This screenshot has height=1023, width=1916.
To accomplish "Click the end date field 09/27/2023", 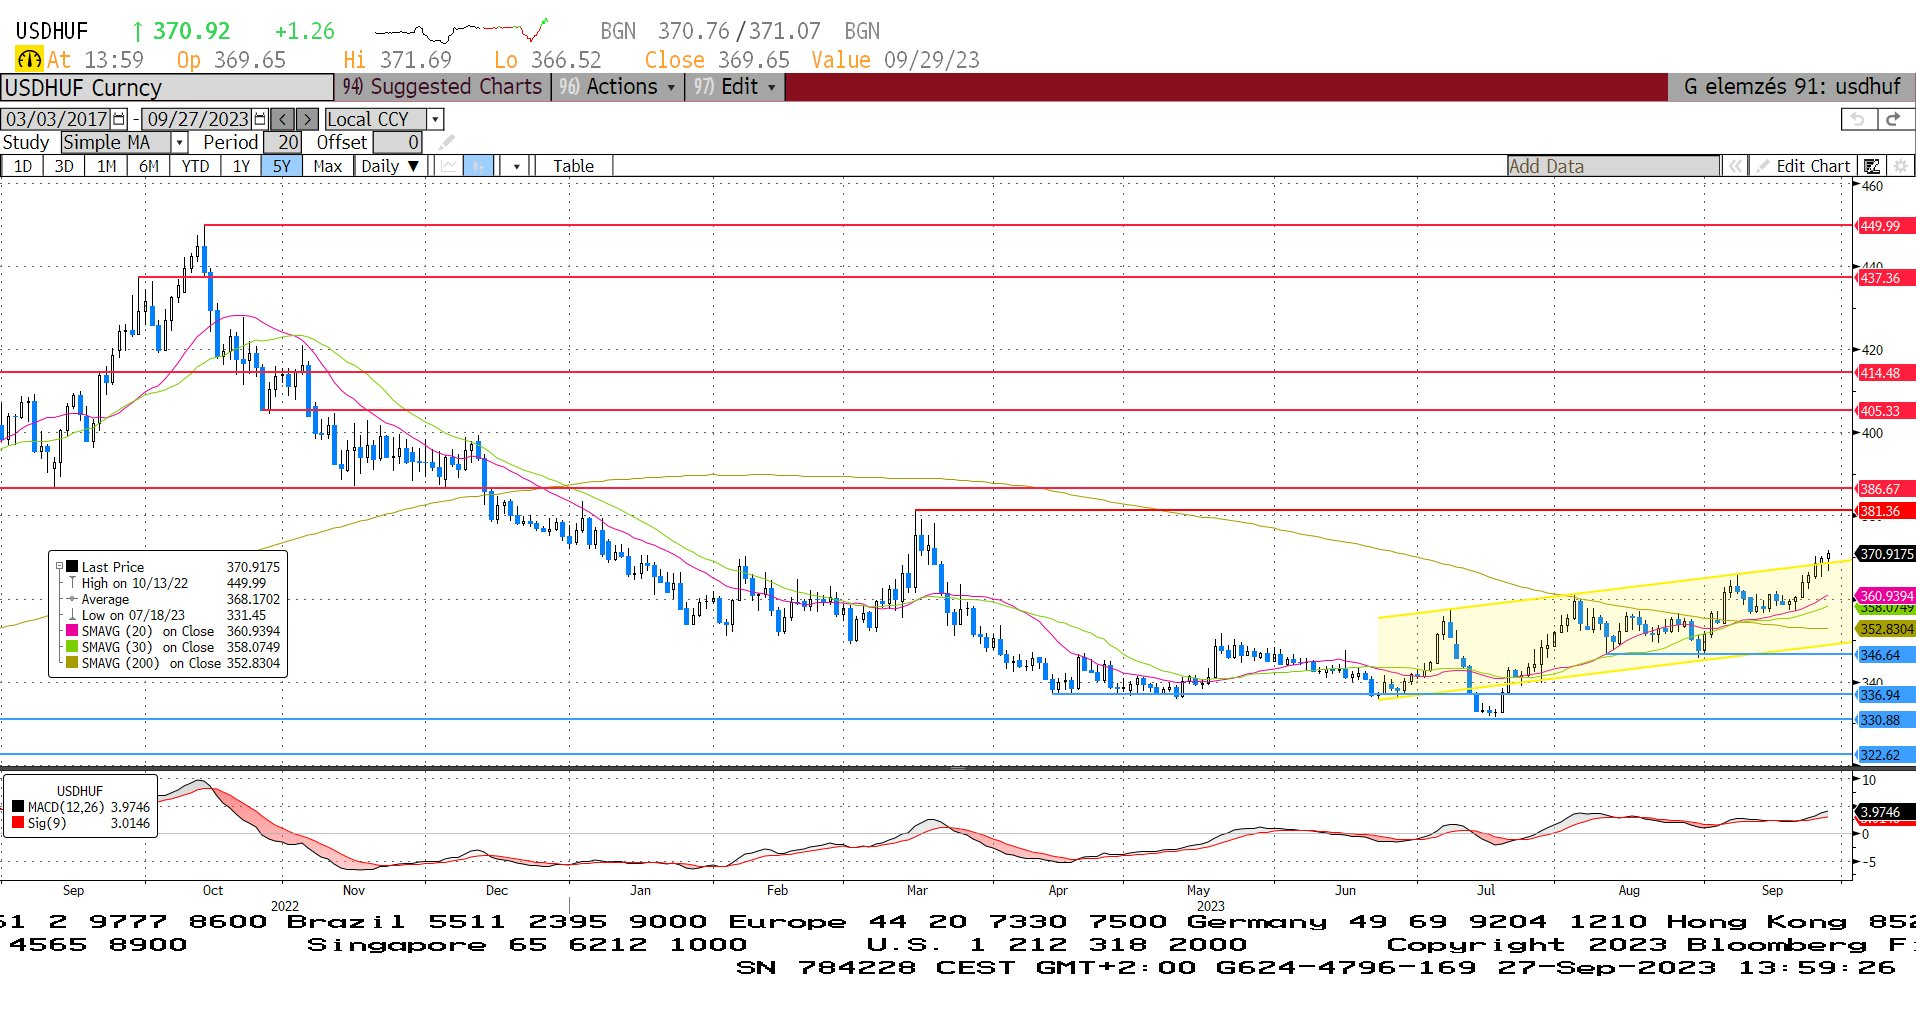I will [198, 119].
